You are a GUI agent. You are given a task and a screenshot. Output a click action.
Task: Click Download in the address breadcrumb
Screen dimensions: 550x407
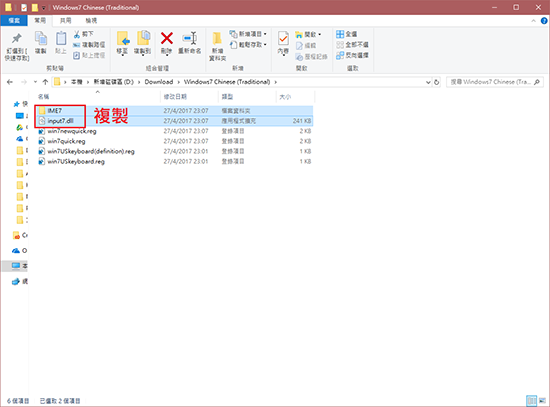click(159, 82)
